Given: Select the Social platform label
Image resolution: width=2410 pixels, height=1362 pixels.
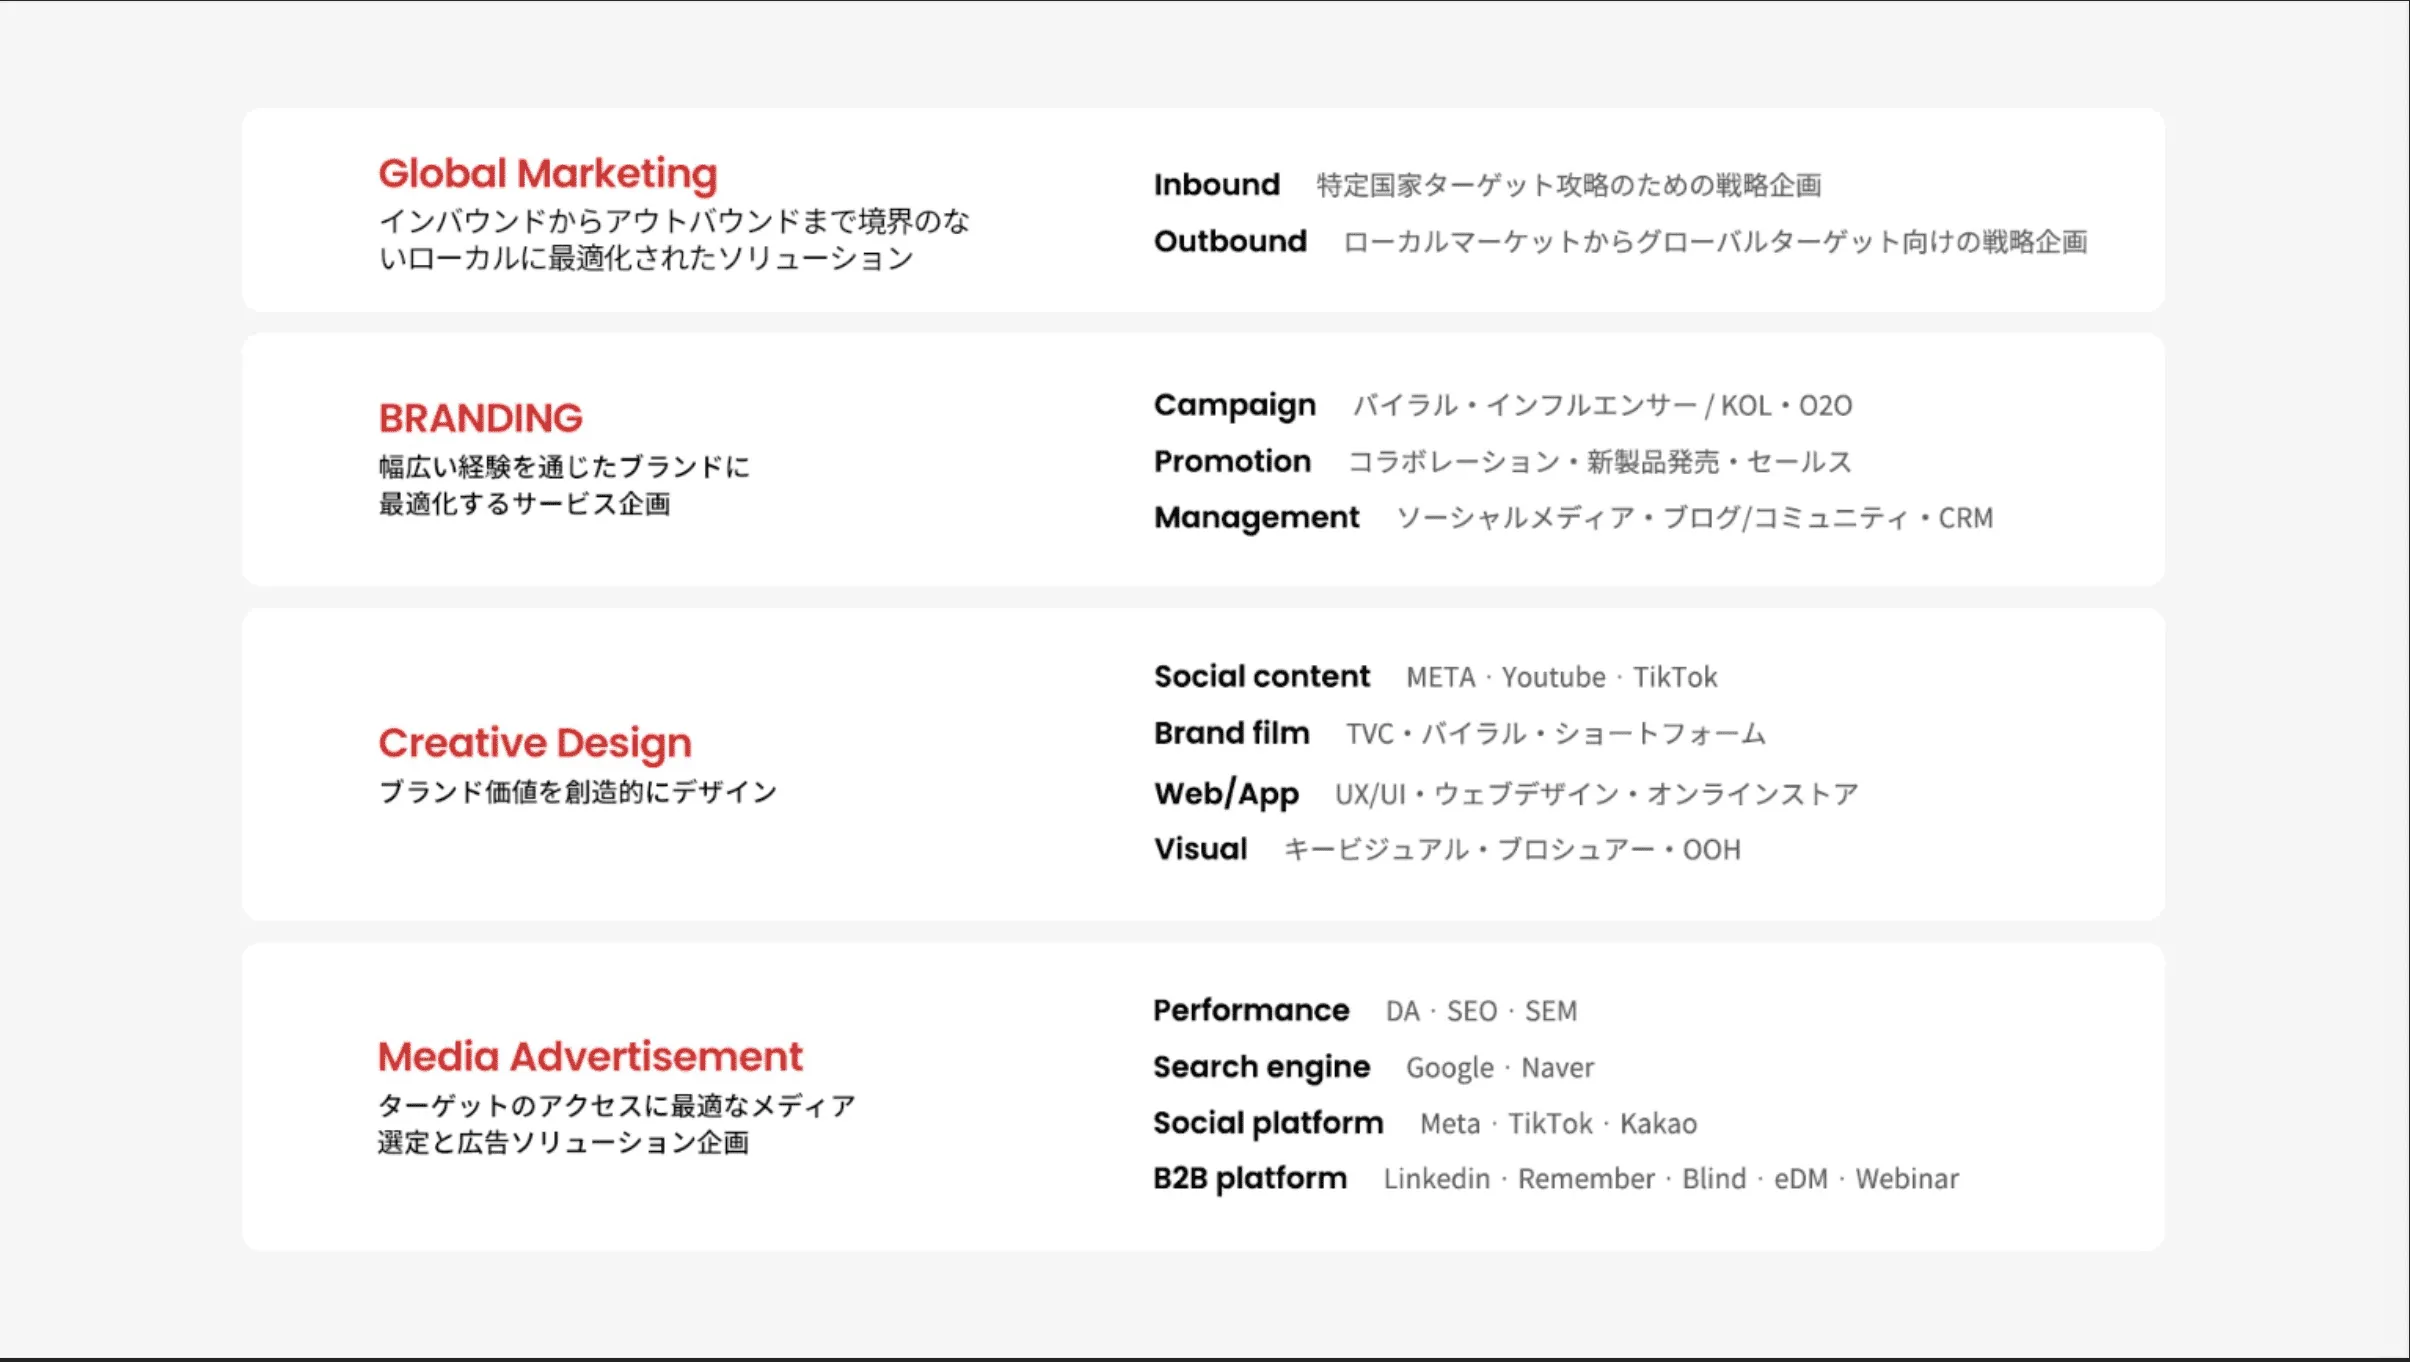Looking at the screenshot, I should point(1267,1123).
